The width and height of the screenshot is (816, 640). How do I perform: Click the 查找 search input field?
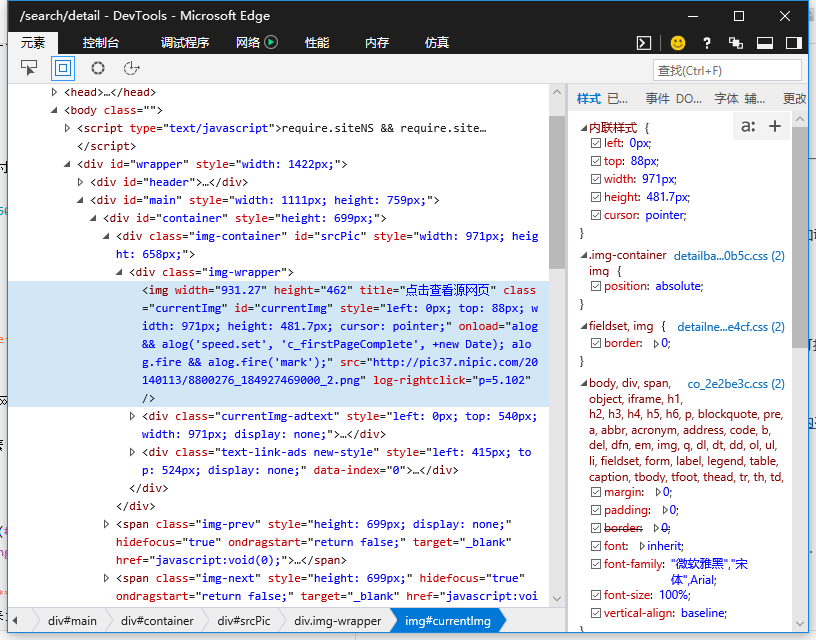(x=727, y=70)
